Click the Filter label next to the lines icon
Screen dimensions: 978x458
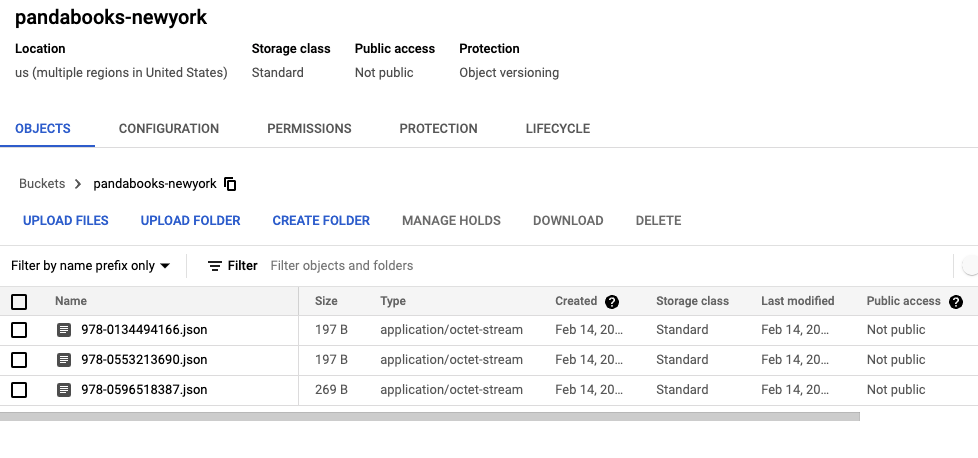(x=243, y=266)
